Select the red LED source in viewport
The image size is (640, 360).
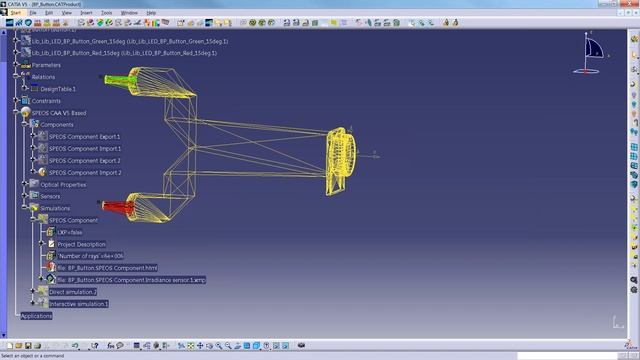click(118, 206)
